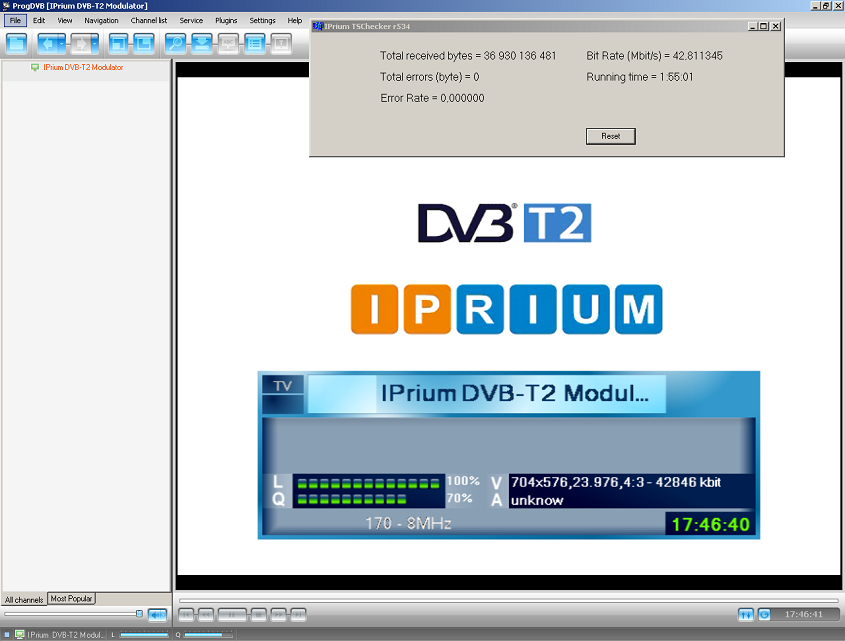Go to next channel with the right arrow
Image resolution: width=845 pixels, height=641 pixels.
click(x=80, y=43)
